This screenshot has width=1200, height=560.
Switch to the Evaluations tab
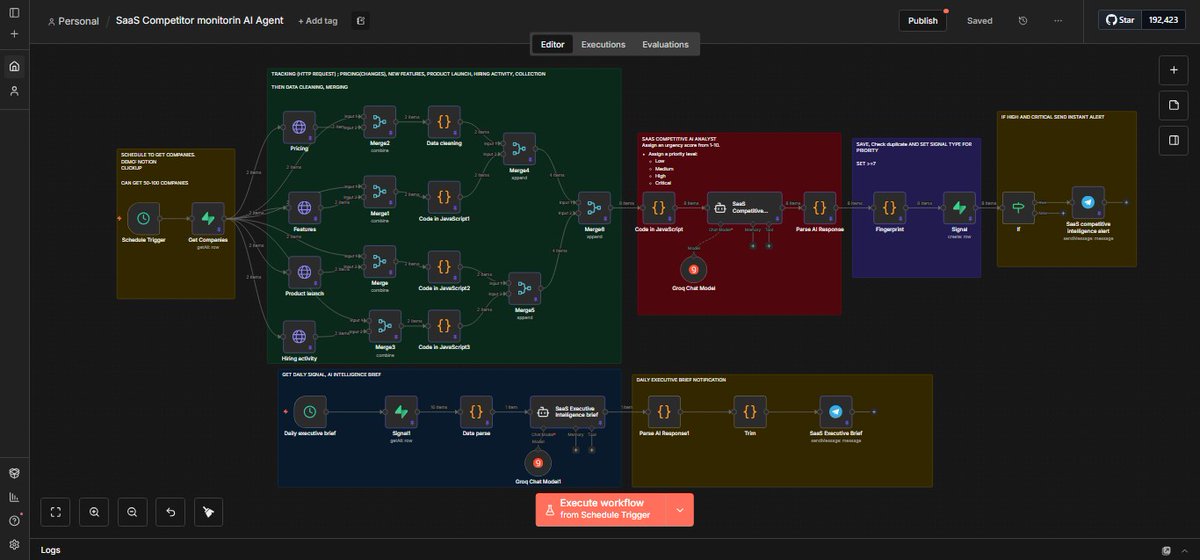pyautogui.click(x=665, y=44)
